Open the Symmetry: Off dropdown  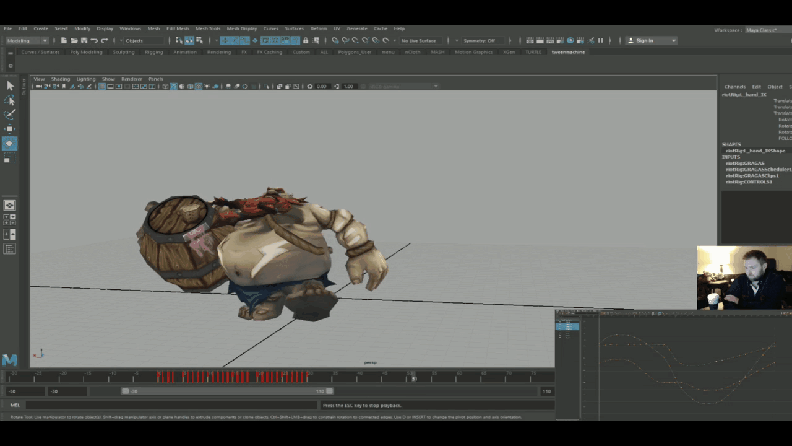pyautogui.click(x=483, y=40)
